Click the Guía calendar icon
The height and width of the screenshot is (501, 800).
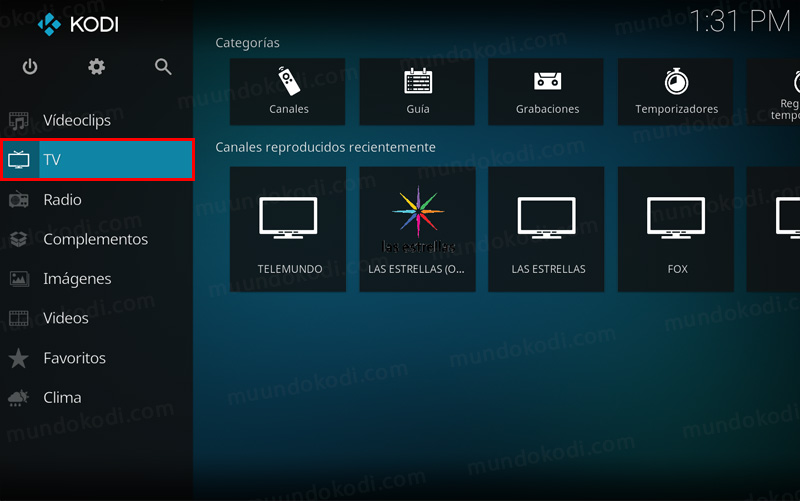coord(418,81)
